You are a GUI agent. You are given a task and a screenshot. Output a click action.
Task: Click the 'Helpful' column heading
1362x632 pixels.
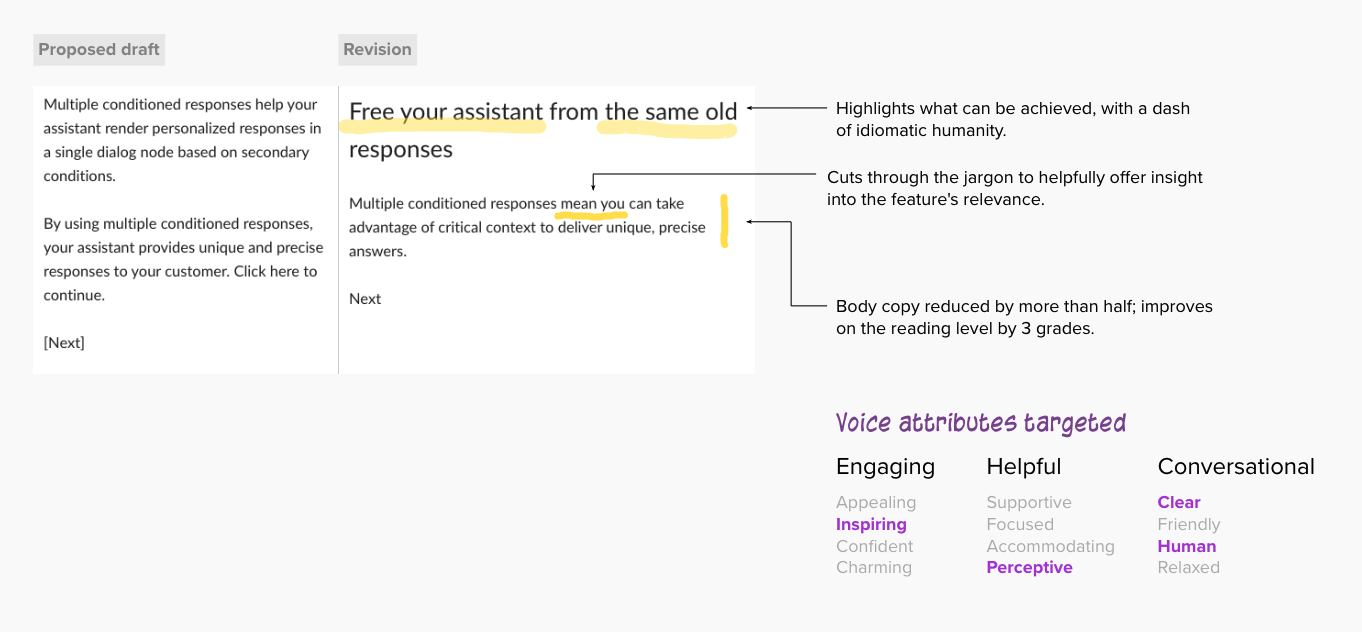point(1024,466)
